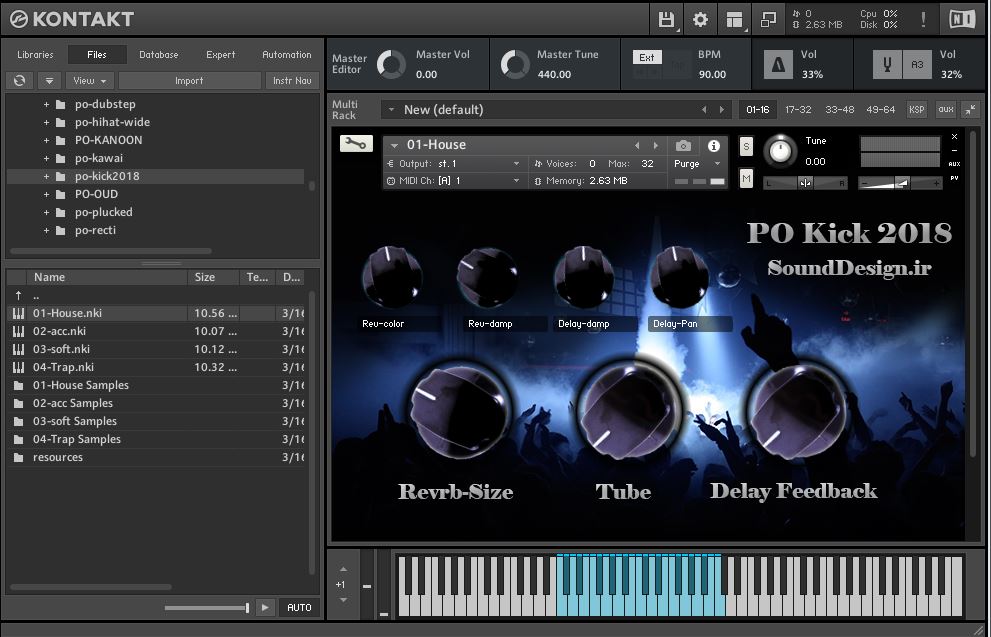Go to previous multi rack preset

point(704,109)
